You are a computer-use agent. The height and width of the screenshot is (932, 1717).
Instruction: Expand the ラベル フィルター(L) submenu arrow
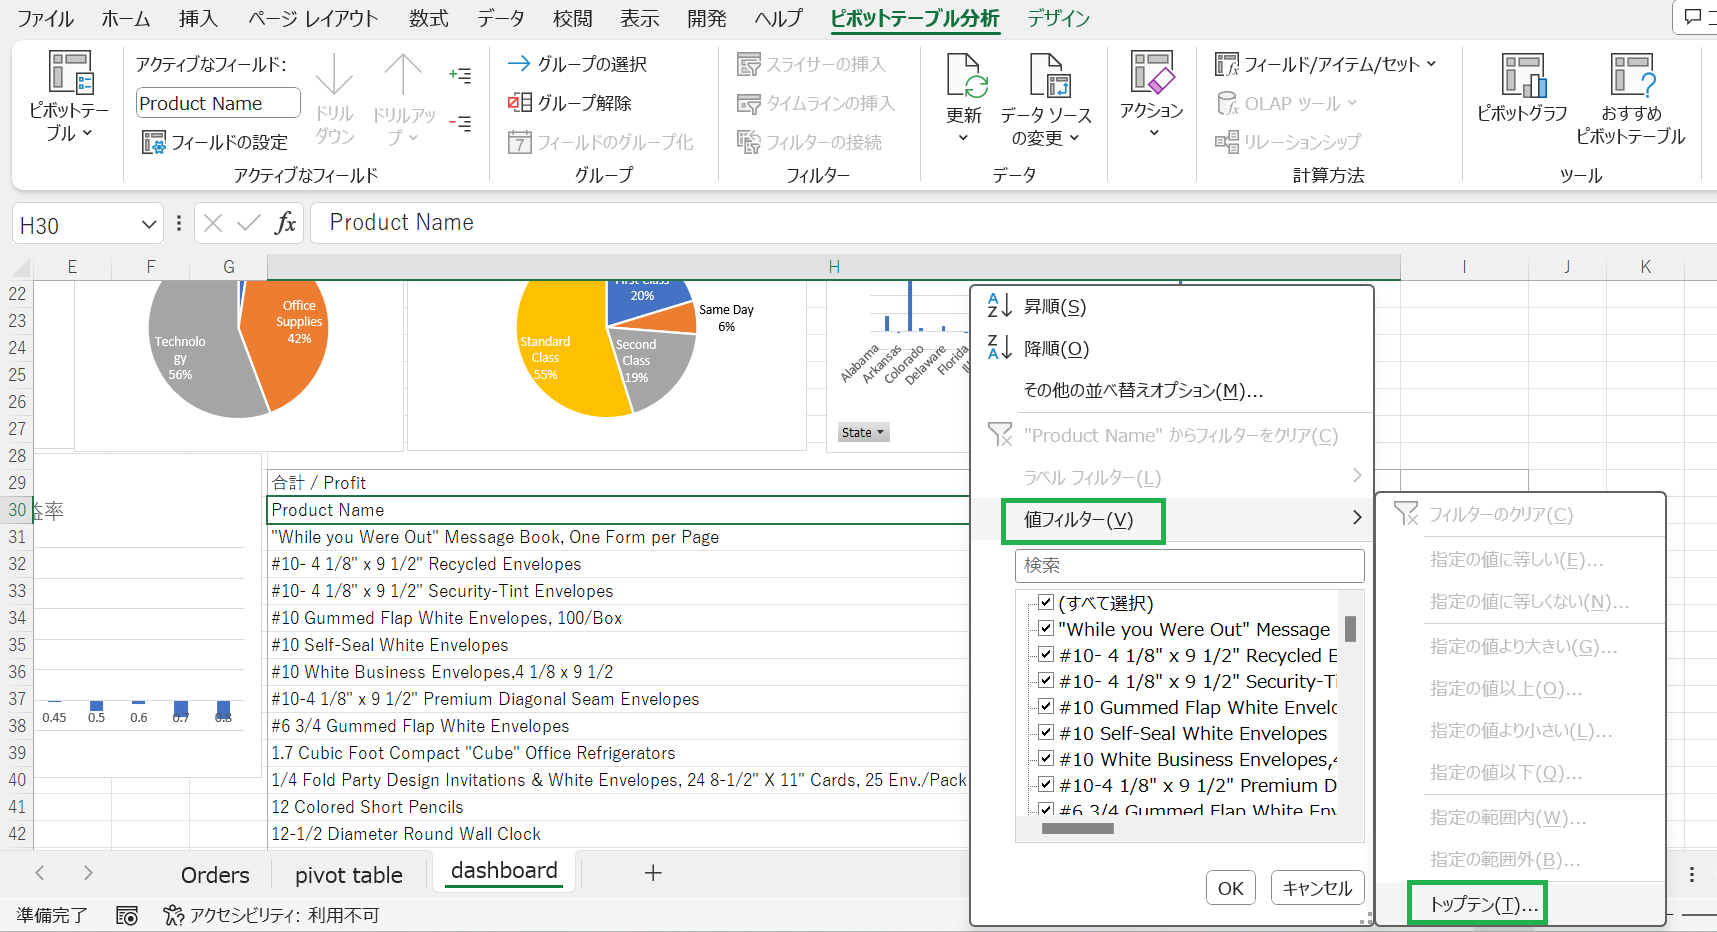click(x=1357, y=476)
